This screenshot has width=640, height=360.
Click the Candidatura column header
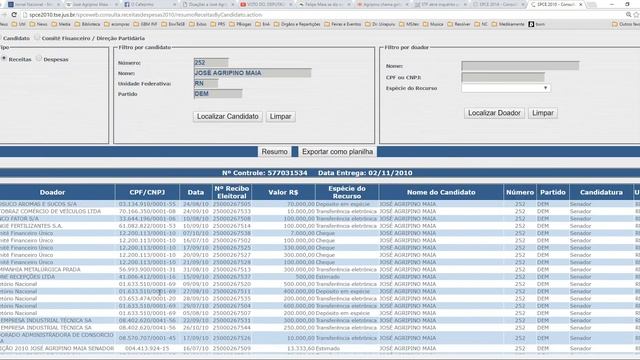coord(601,192)
